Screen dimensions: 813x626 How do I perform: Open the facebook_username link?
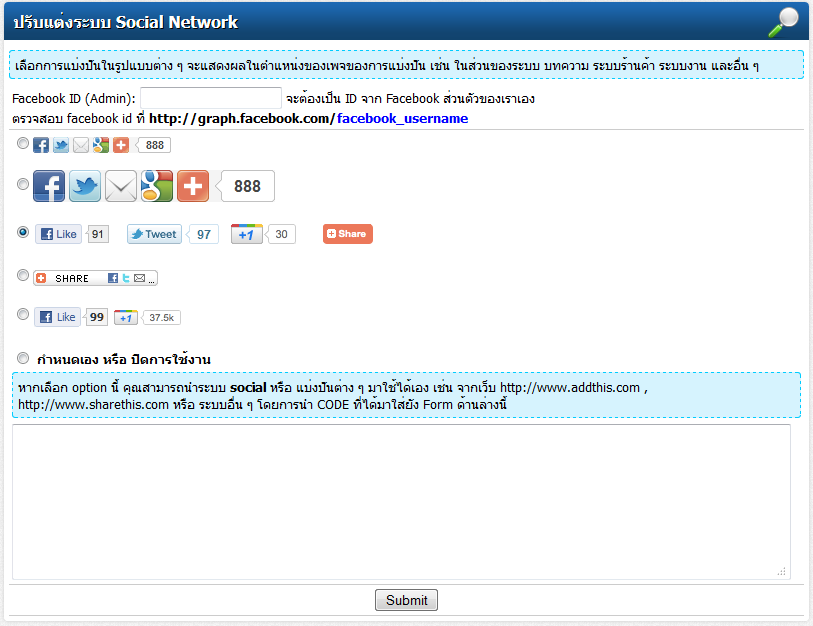(x=402, y=119)
